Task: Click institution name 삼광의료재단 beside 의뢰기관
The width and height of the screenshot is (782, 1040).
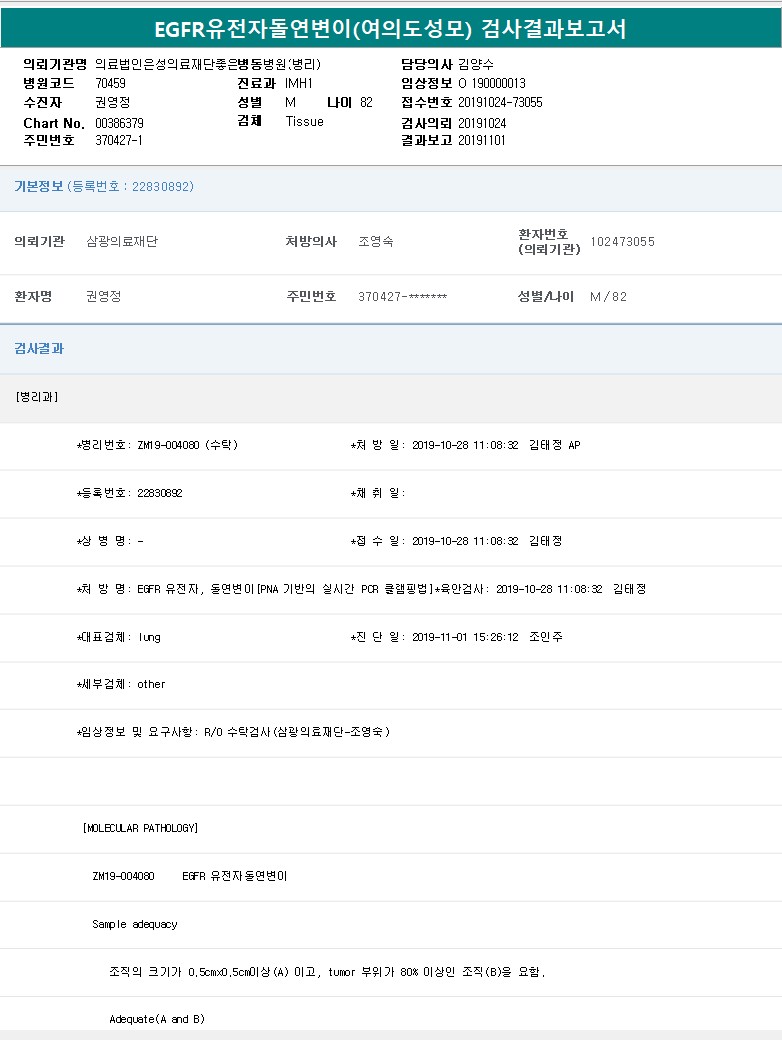Action: pos(122,241)
